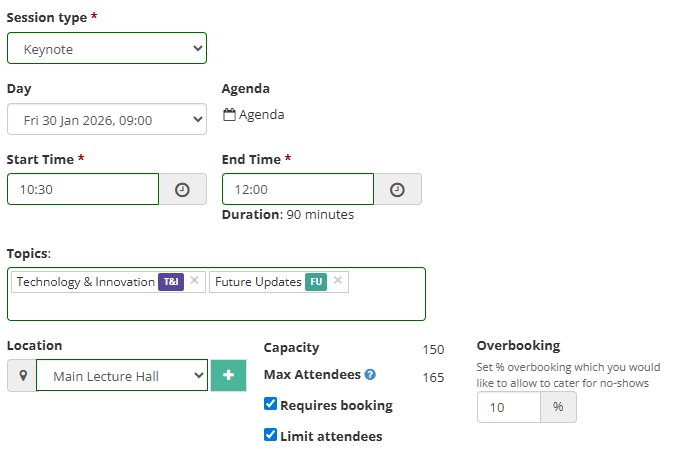Click the Start Time field showing 10:30

pos(83,189)
